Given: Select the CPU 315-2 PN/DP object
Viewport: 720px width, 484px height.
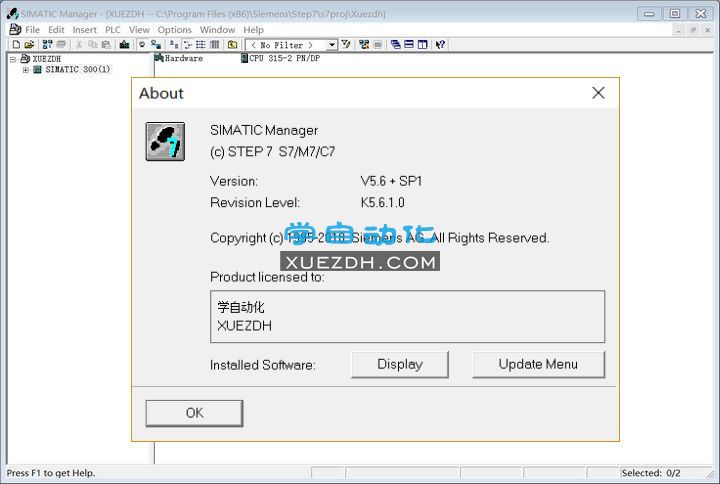Looking at the screenshot, I should coord(281,58).
